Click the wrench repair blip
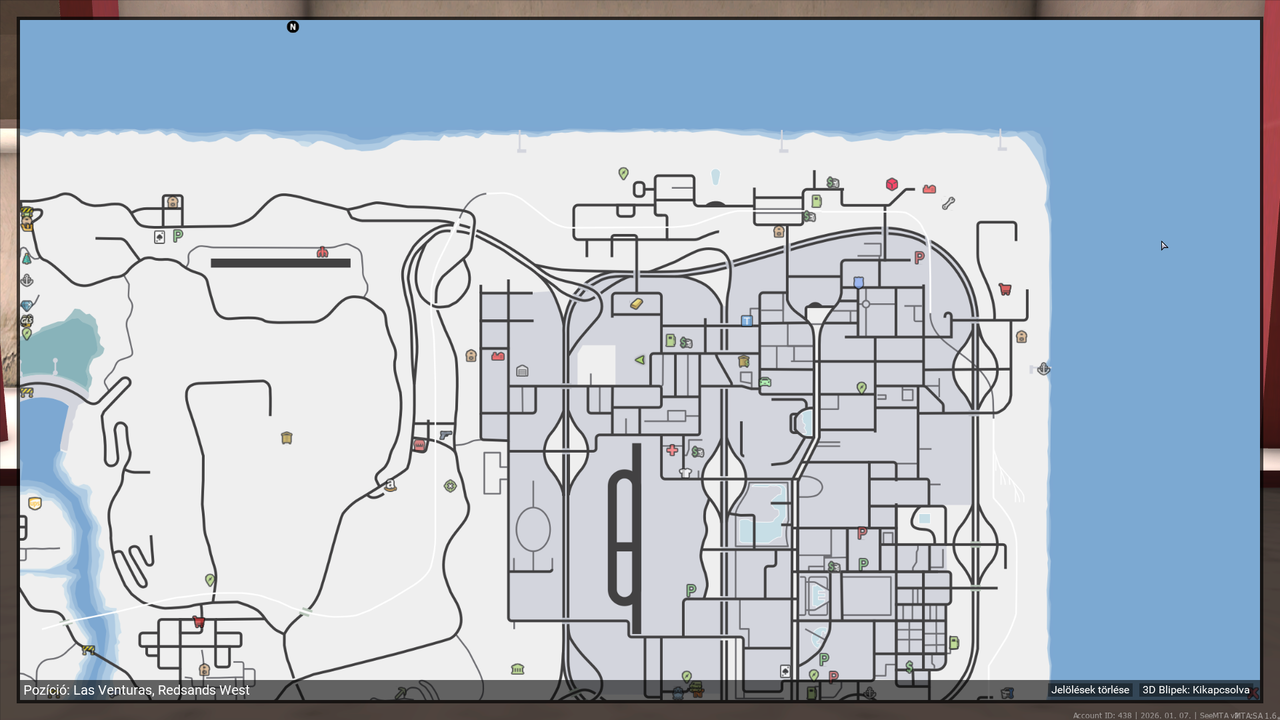The width and height of the screenshot is (1280, 720). (x=948, y=203)
